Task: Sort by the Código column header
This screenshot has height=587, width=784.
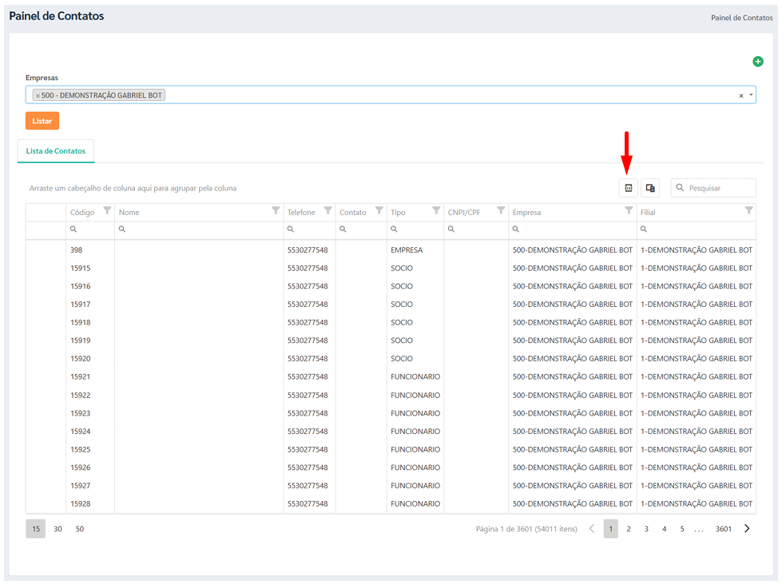Action: (82, 212)
